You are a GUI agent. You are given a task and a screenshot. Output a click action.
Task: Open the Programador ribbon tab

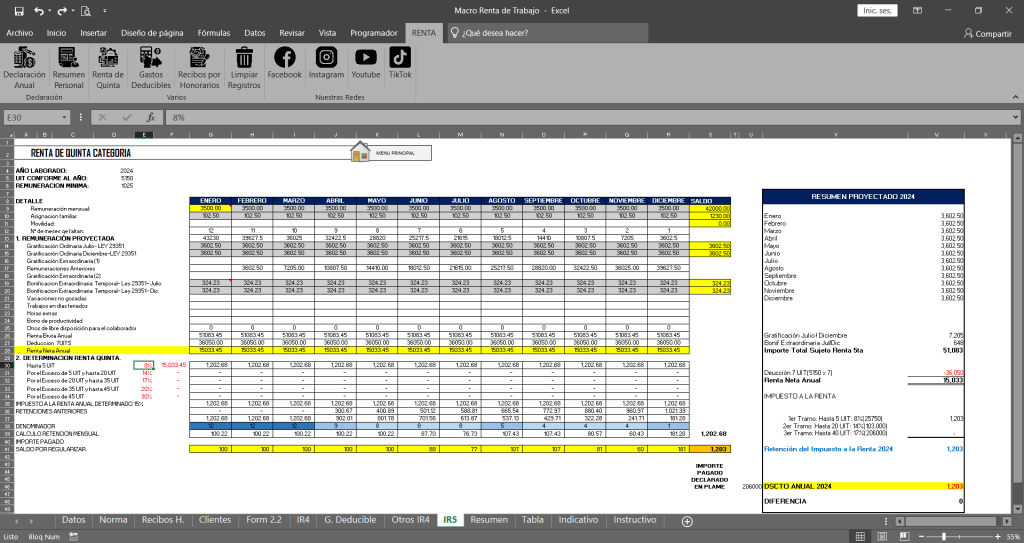pos(374,33)
